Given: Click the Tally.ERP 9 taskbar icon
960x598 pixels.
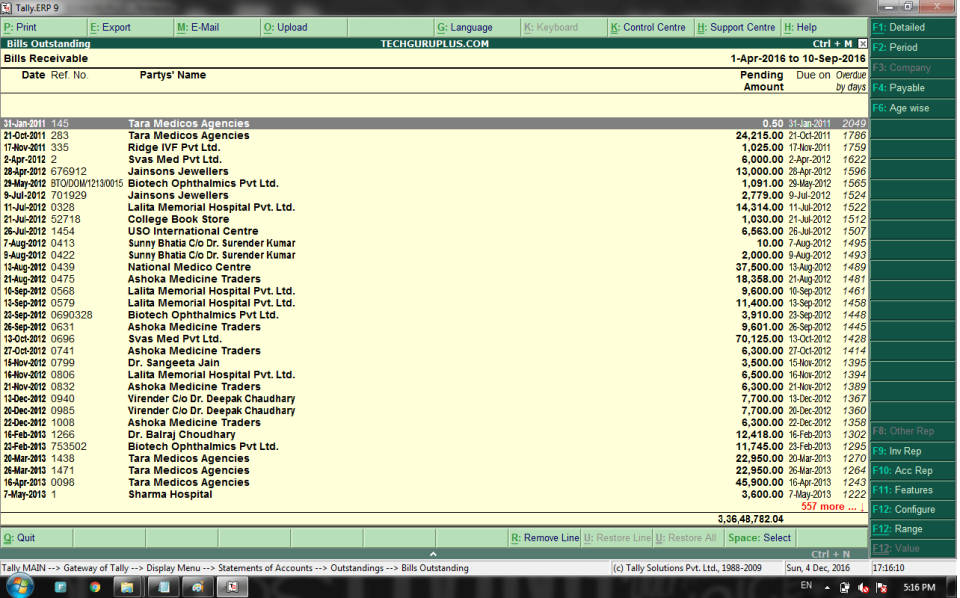Looking at the screenshot, I should 233,587.
